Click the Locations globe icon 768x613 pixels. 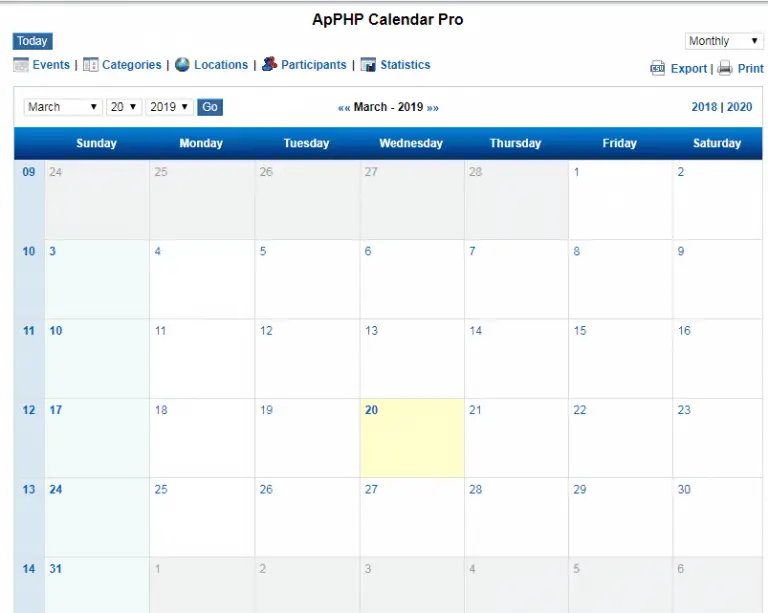click(182, 65)
